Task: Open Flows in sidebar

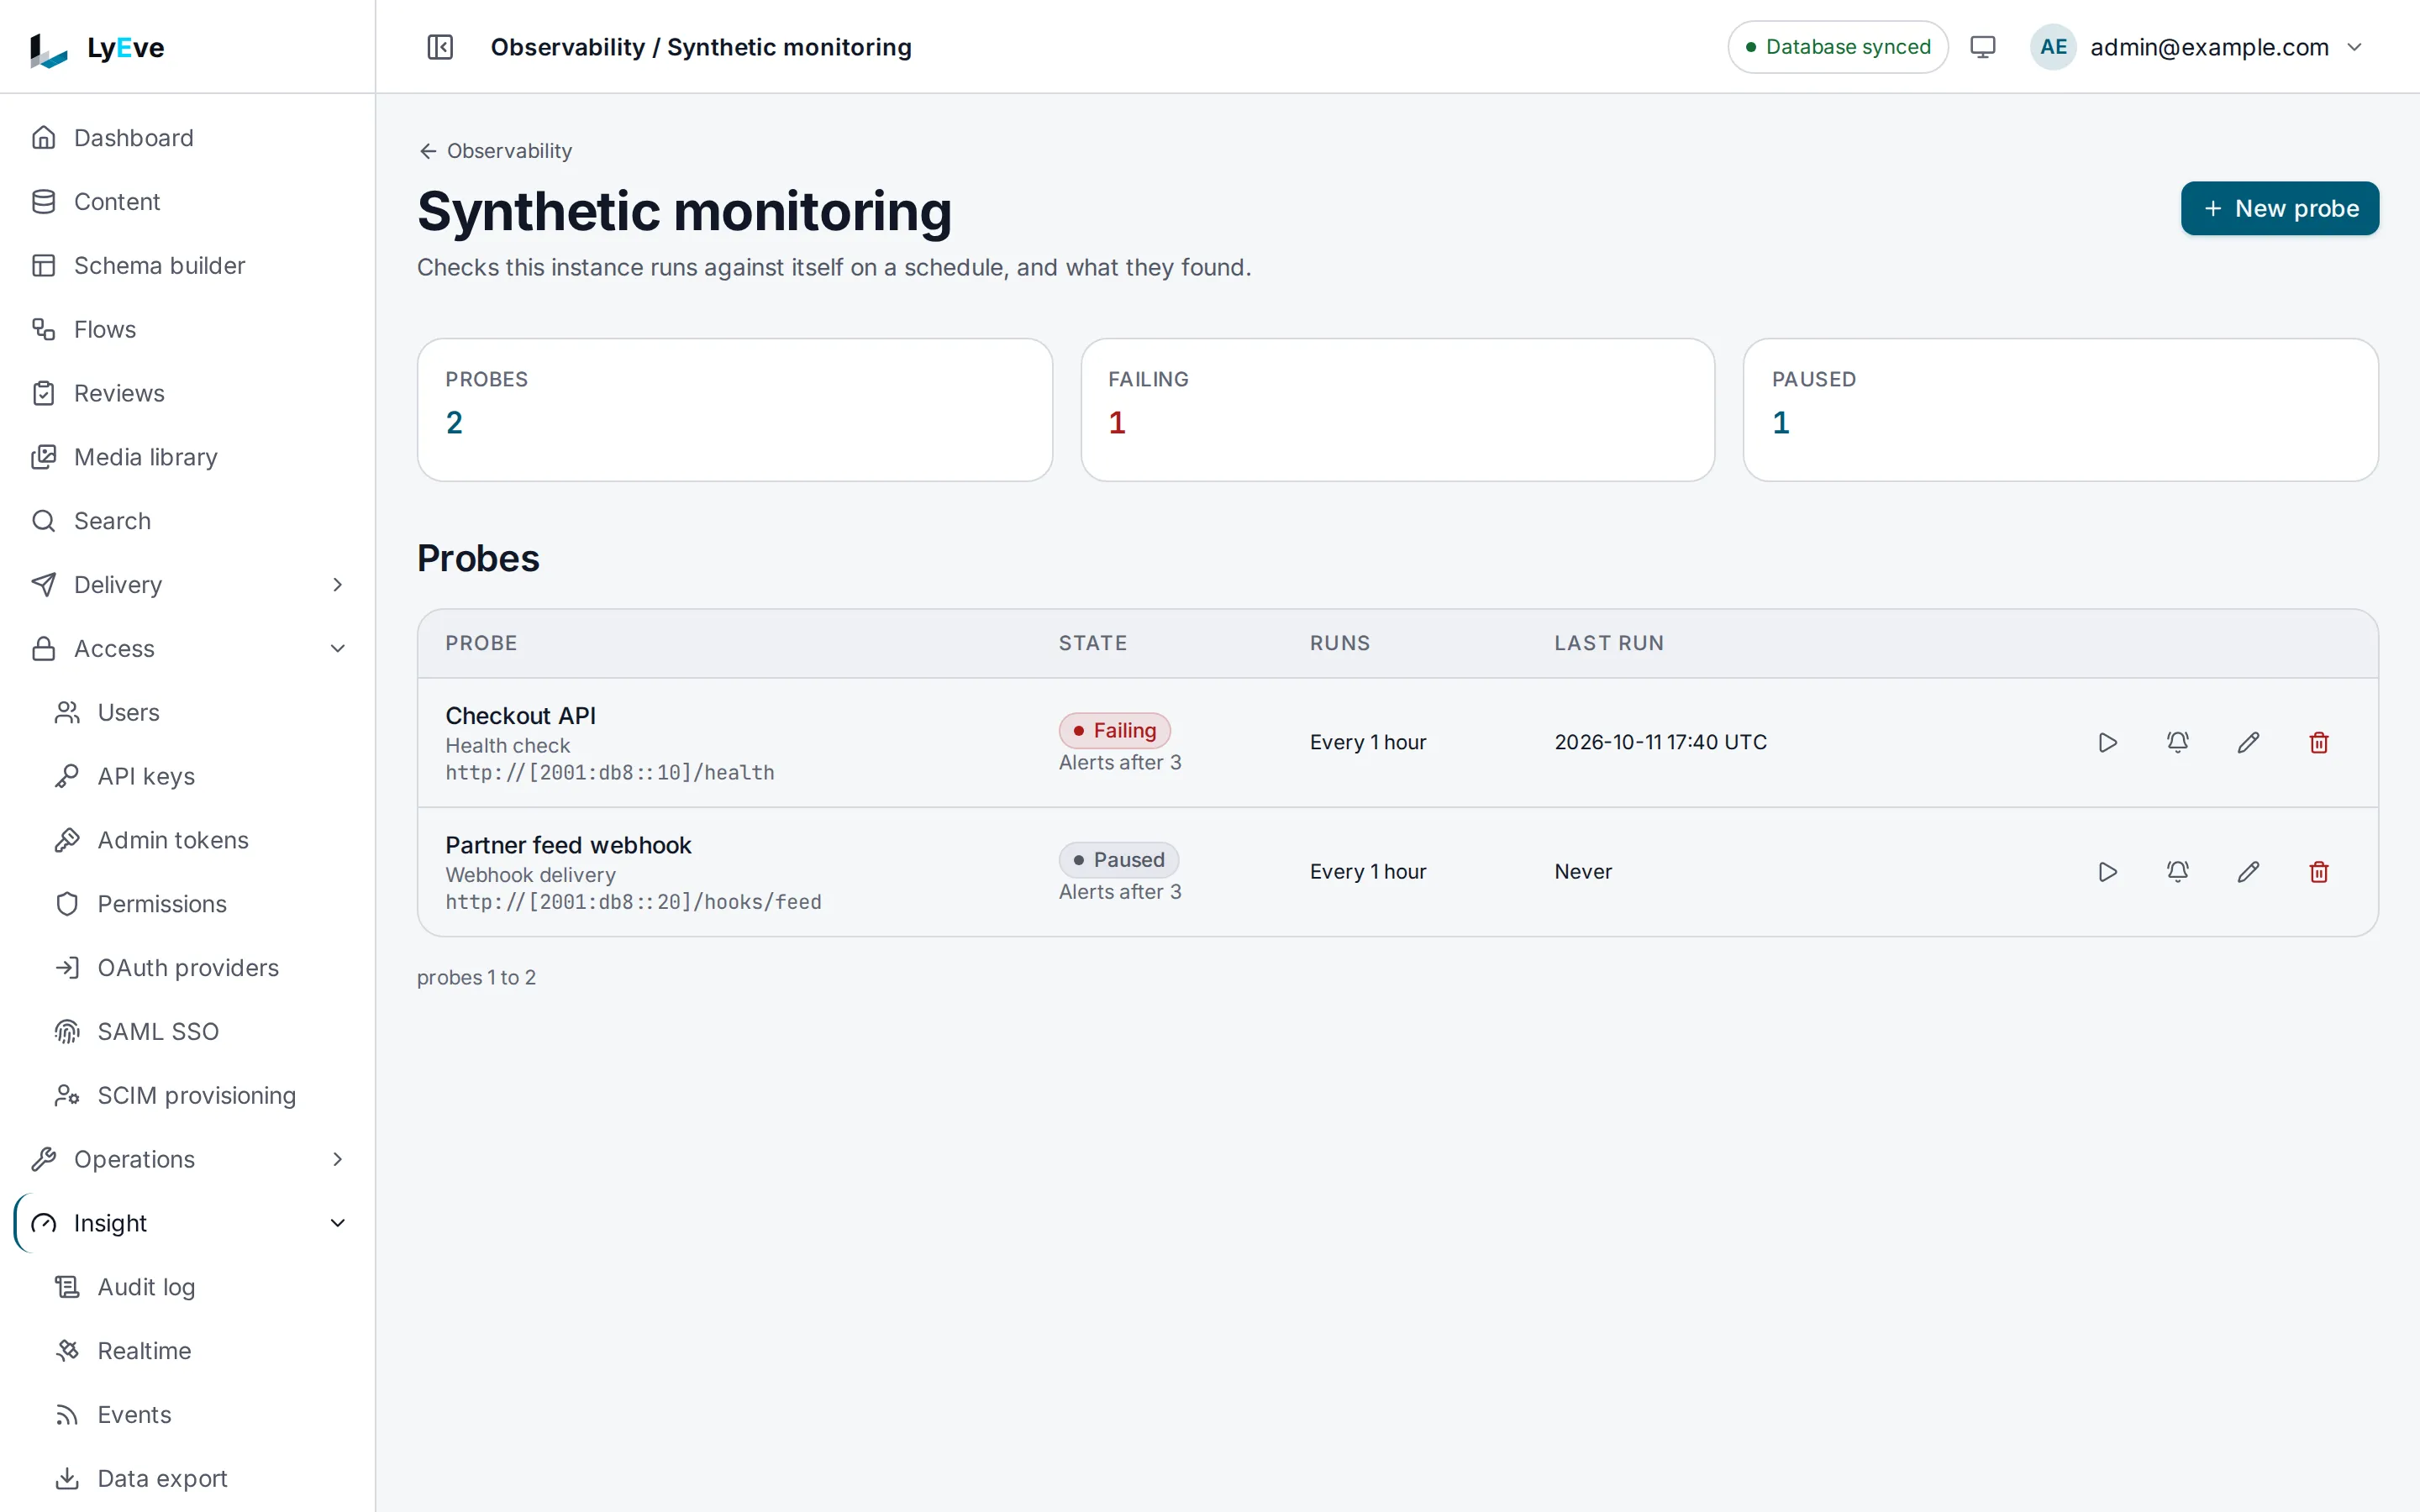Action: point(188,329)
